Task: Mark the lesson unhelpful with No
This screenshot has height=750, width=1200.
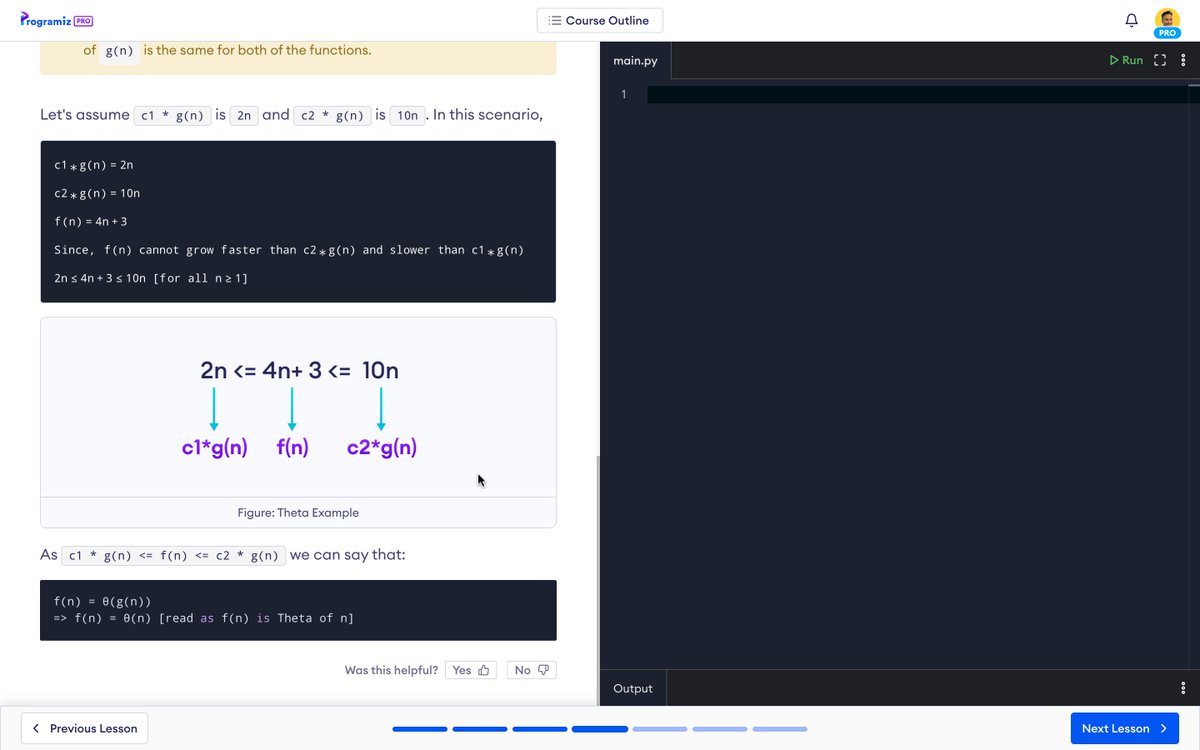Action: 531,670
